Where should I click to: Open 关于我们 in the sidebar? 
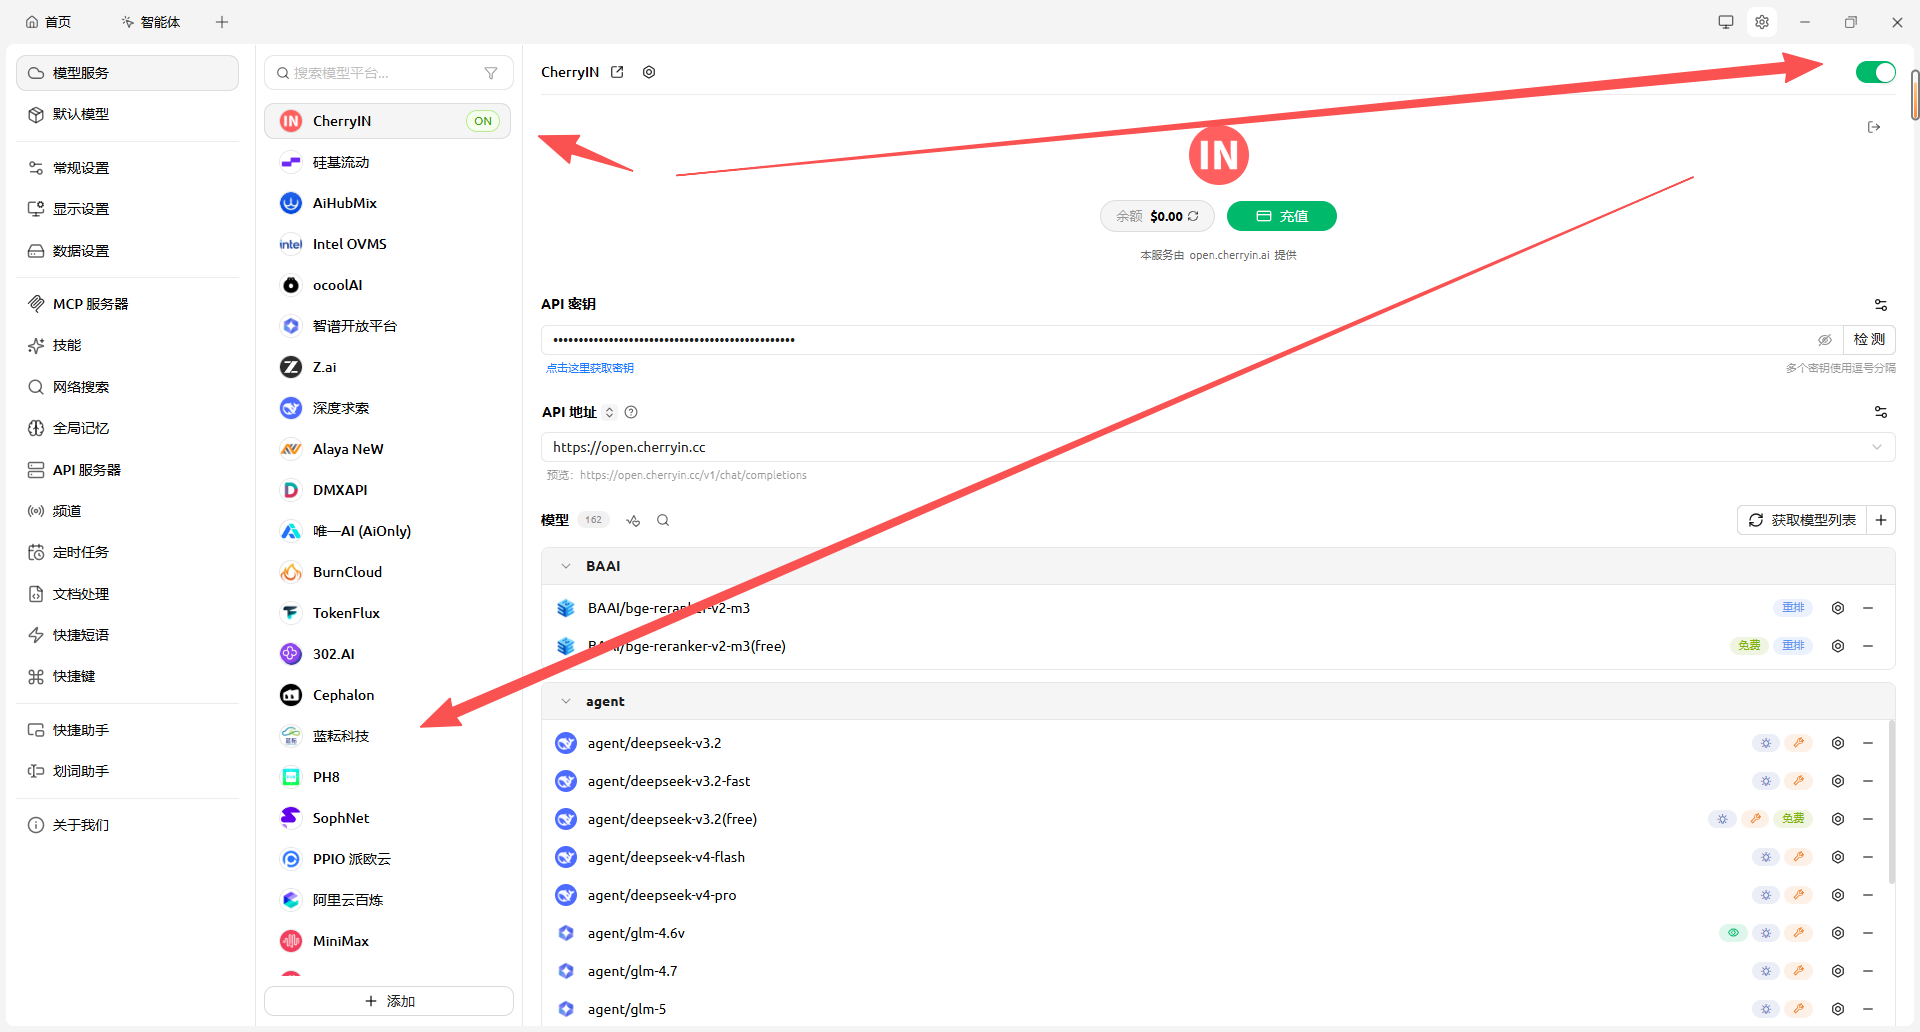pos(127,825)
